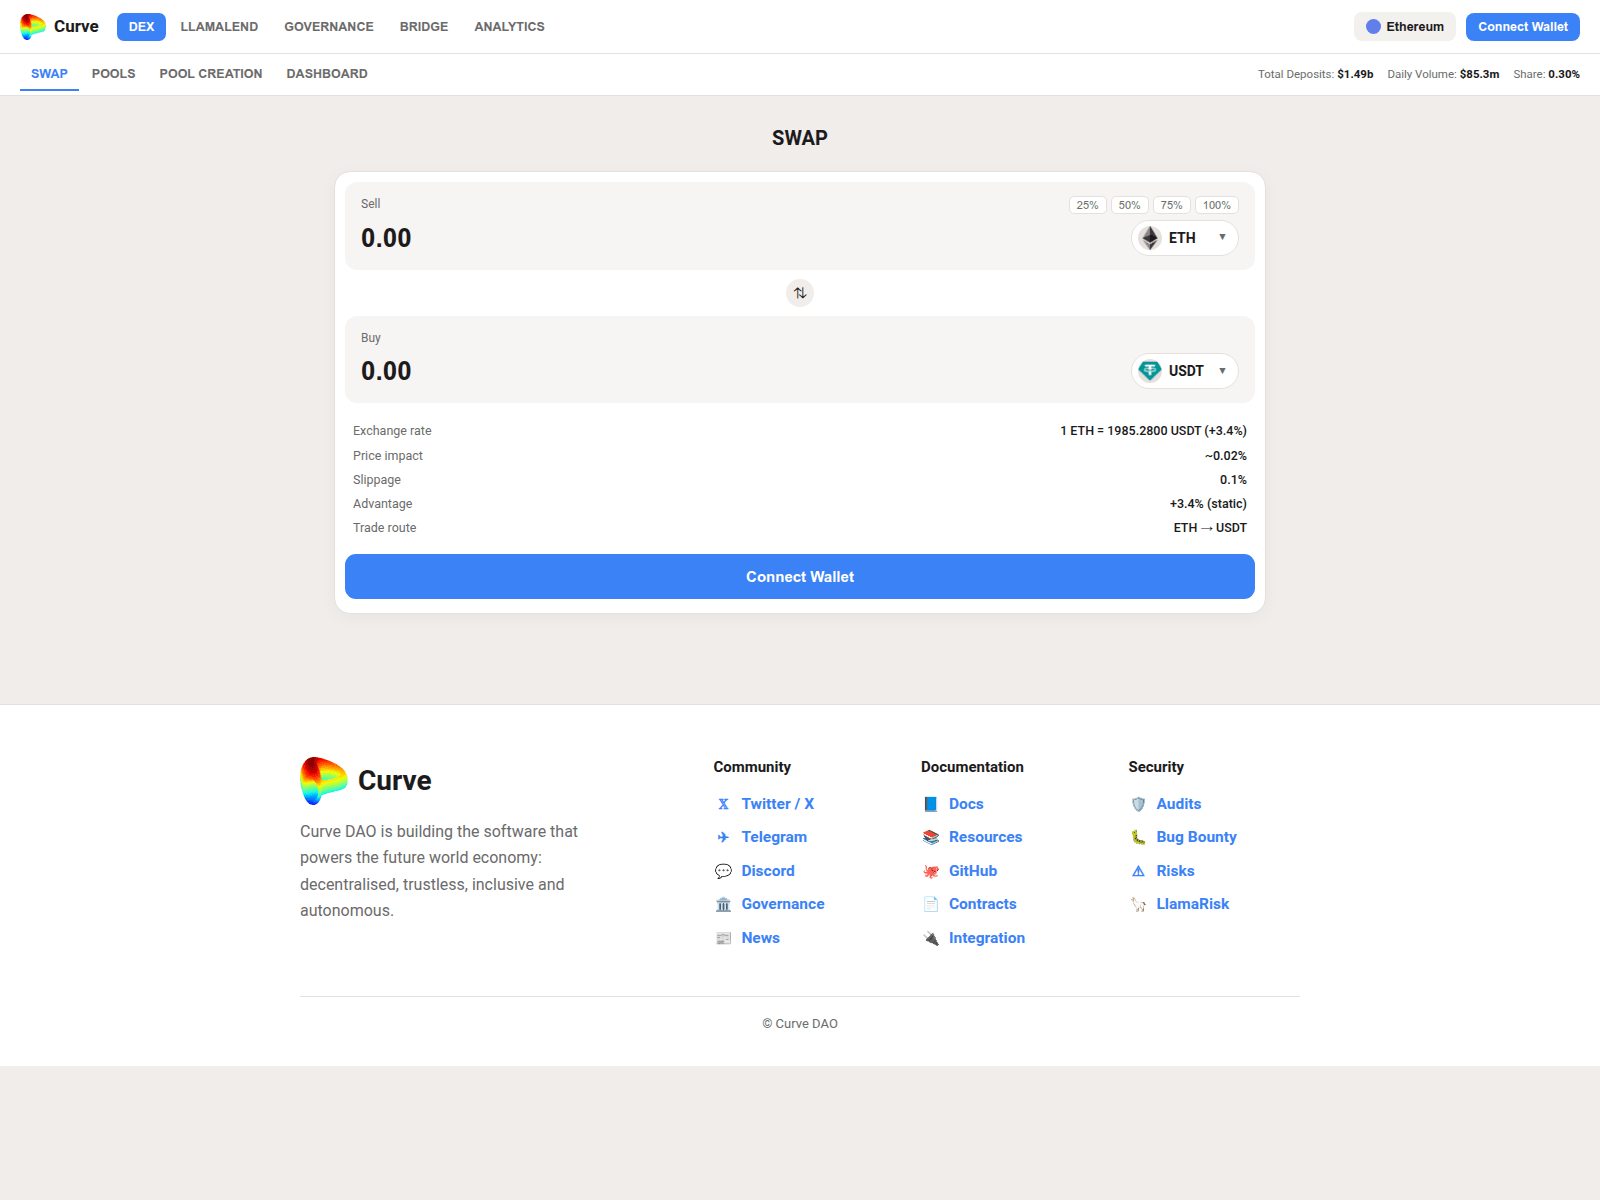Click the Audits shield icon
The image size is (1600, 1200).
[1138, 804]
